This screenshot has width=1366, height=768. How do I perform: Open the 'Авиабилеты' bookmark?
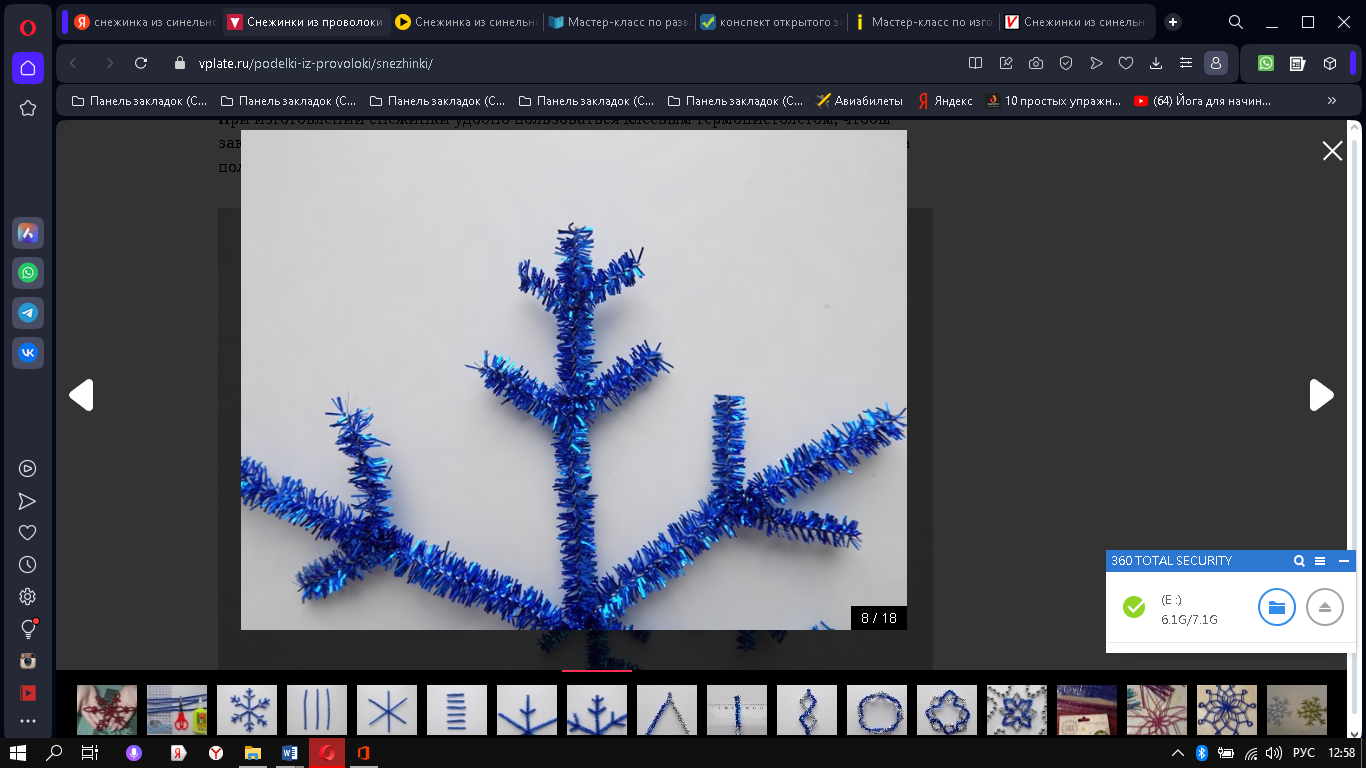click(x=859, y=101)
